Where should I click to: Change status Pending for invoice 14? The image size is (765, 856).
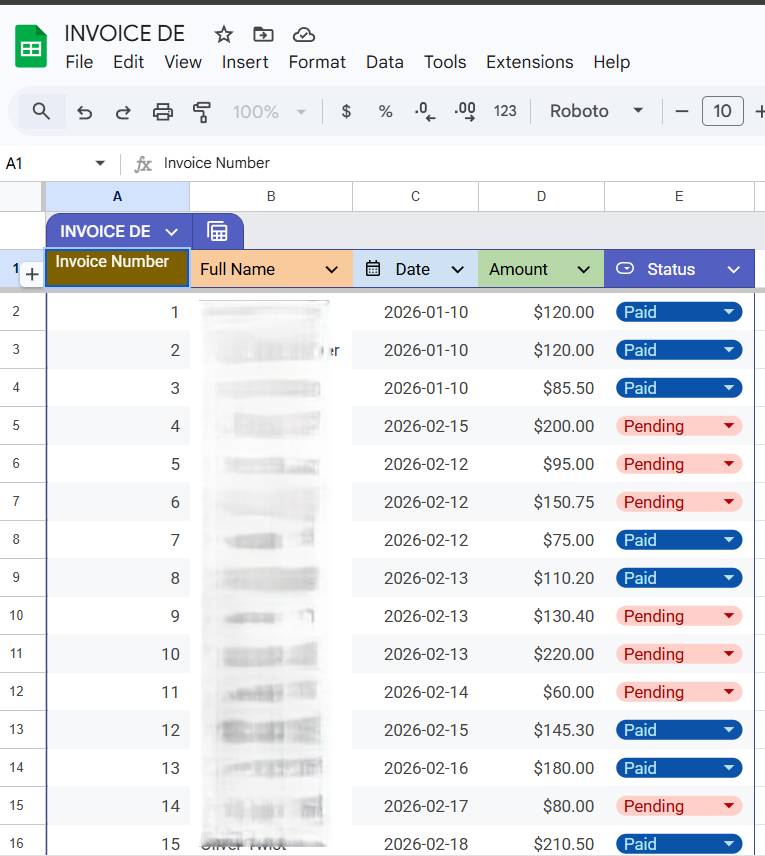pos(679,806)
